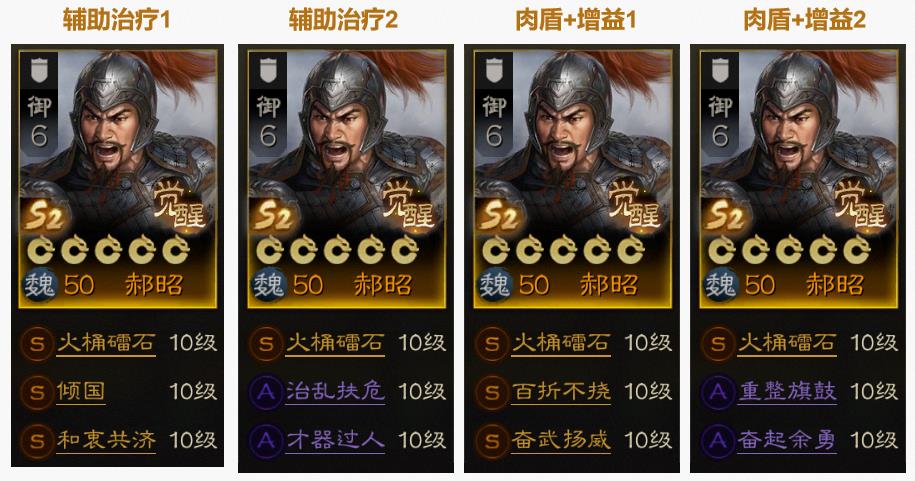Open 火桶礌石 skill under 辅助治疗2
This screenshot has height=481, width=915.
(336, 343)
